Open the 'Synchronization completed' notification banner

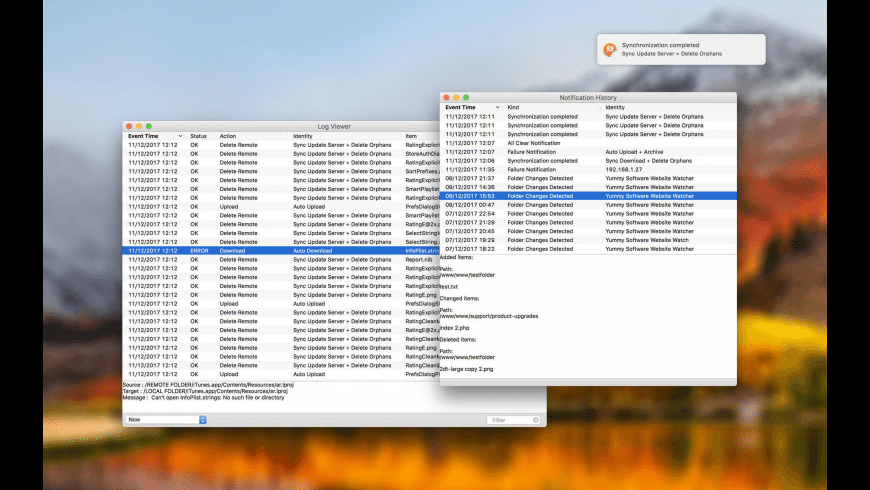click(x=681, y=49)
